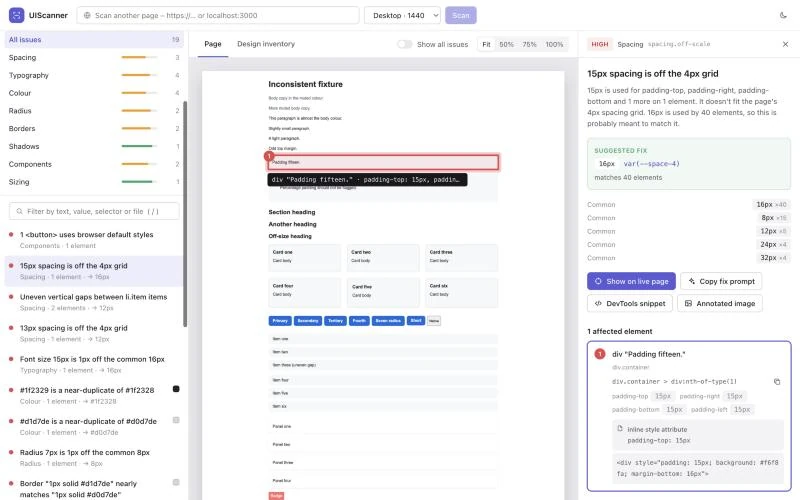Click the red marker 1 badge on page preview

point(269,156)
